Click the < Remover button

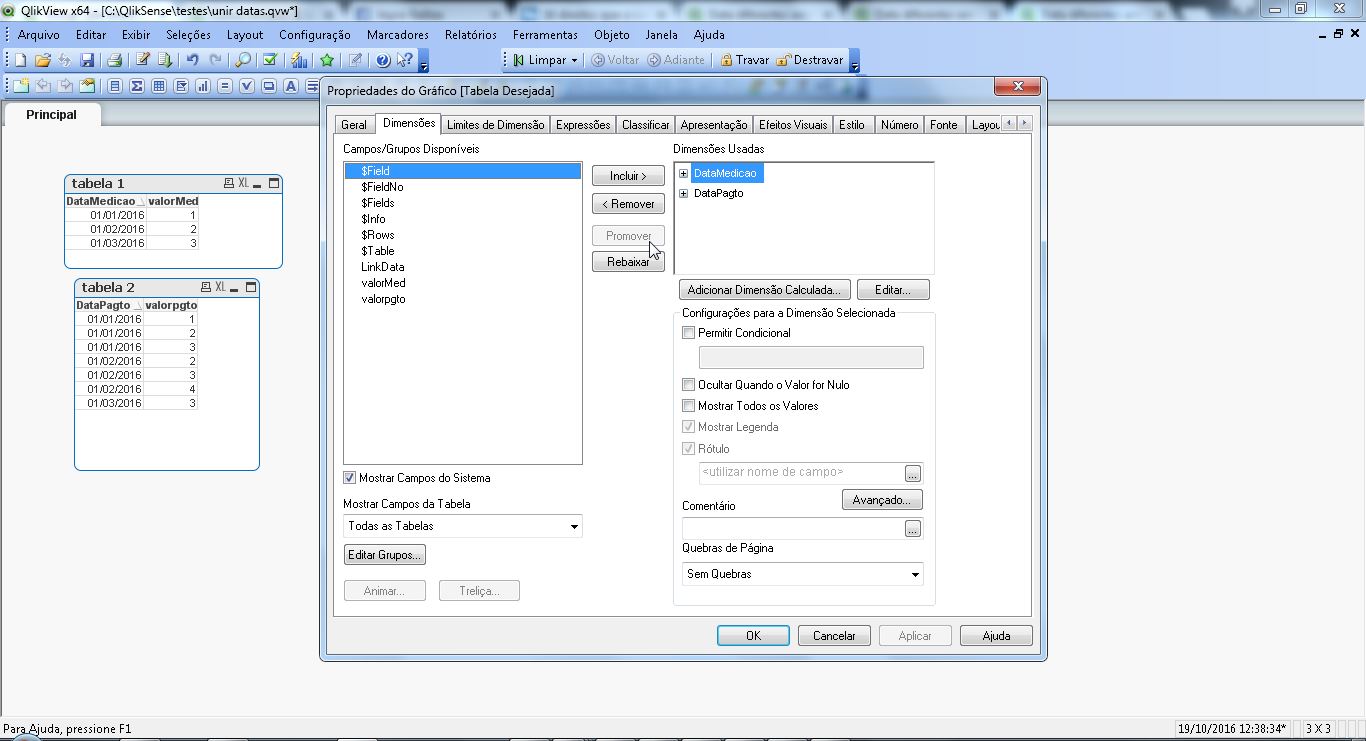[628, 204]
